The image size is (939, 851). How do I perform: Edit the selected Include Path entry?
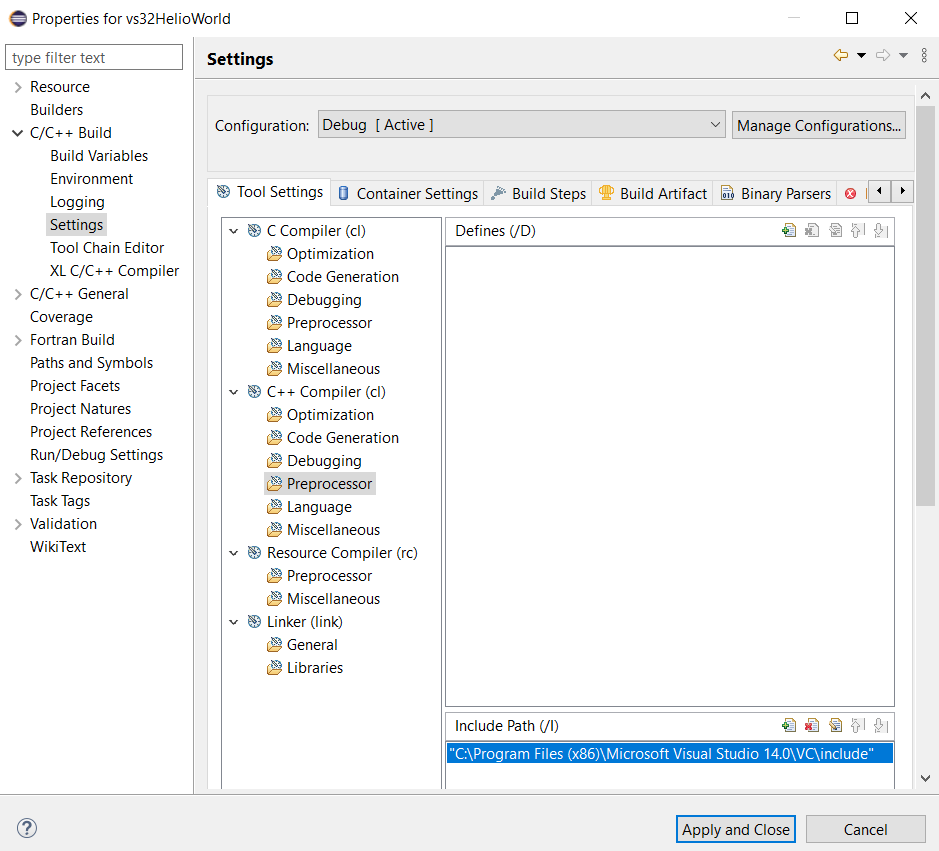835,726
